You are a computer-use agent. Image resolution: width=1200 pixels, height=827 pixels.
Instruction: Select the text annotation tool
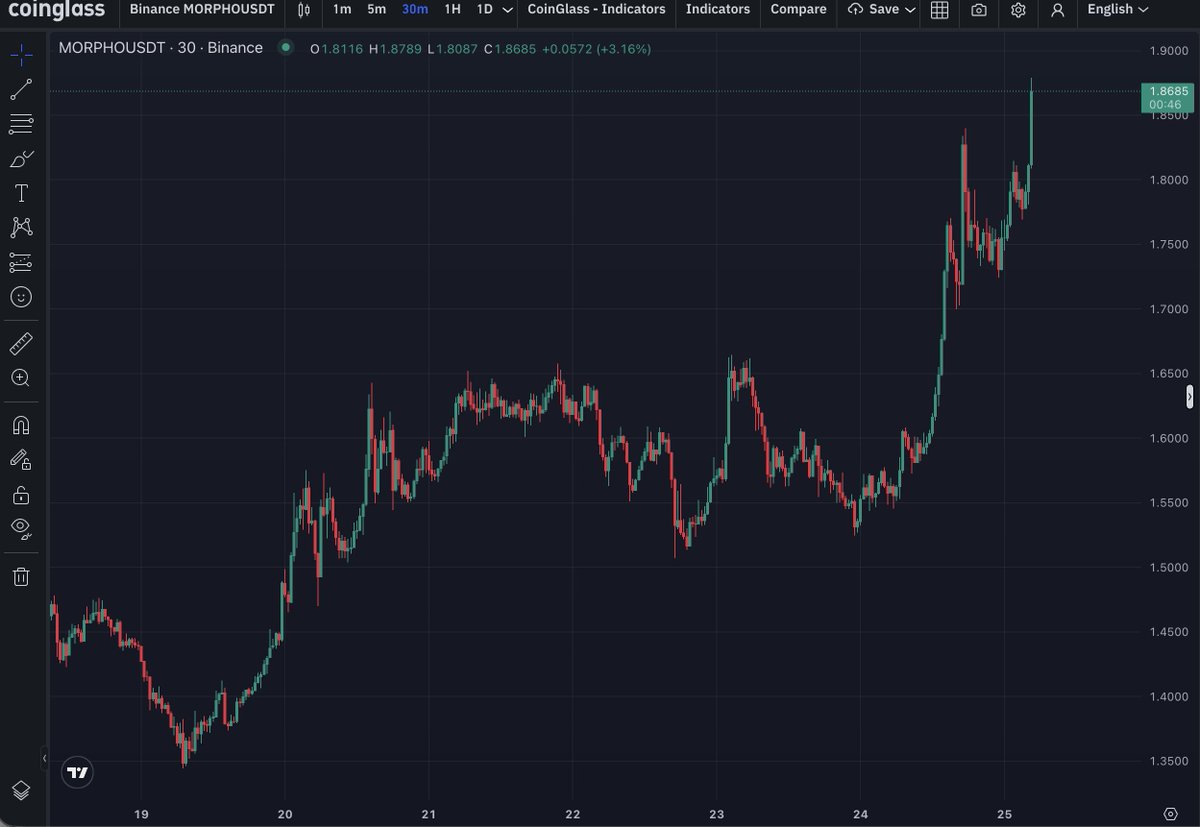(x=21, y=192)
